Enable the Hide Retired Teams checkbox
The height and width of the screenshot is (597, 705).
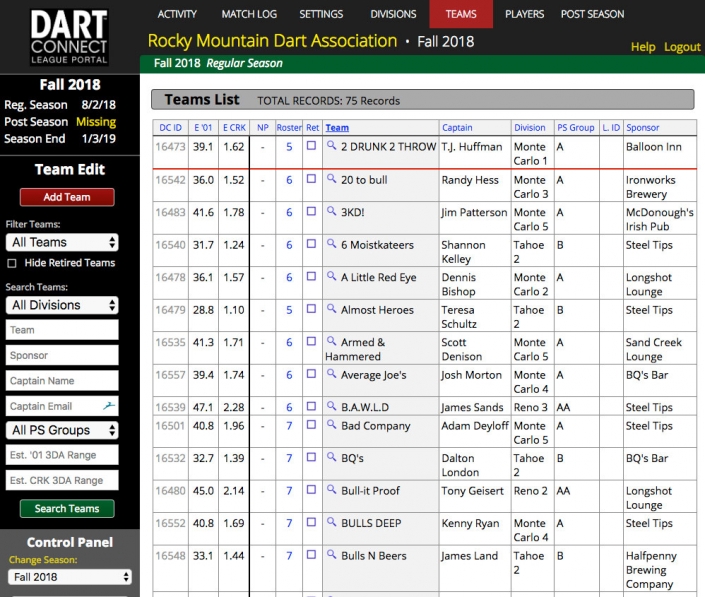pos(12,263)
